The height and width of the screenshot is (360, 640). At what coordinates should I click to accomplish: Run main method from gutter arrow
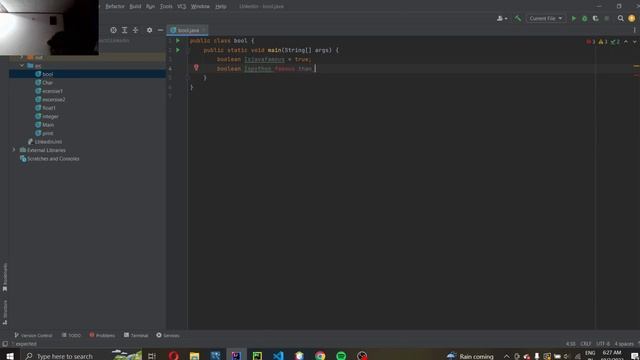click(x=178, y=50)
